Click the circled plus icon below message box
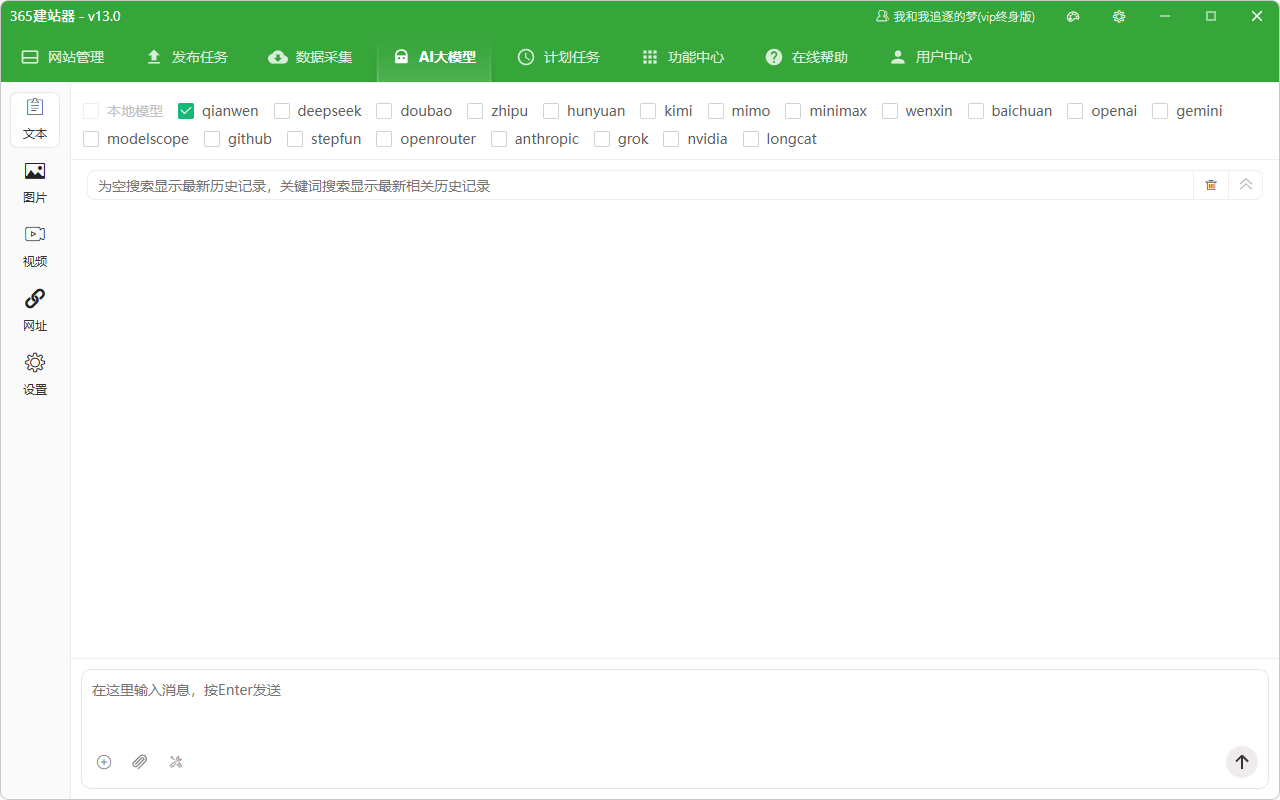This screenshot has width=1280, height=800. click(x=104, y=762)
